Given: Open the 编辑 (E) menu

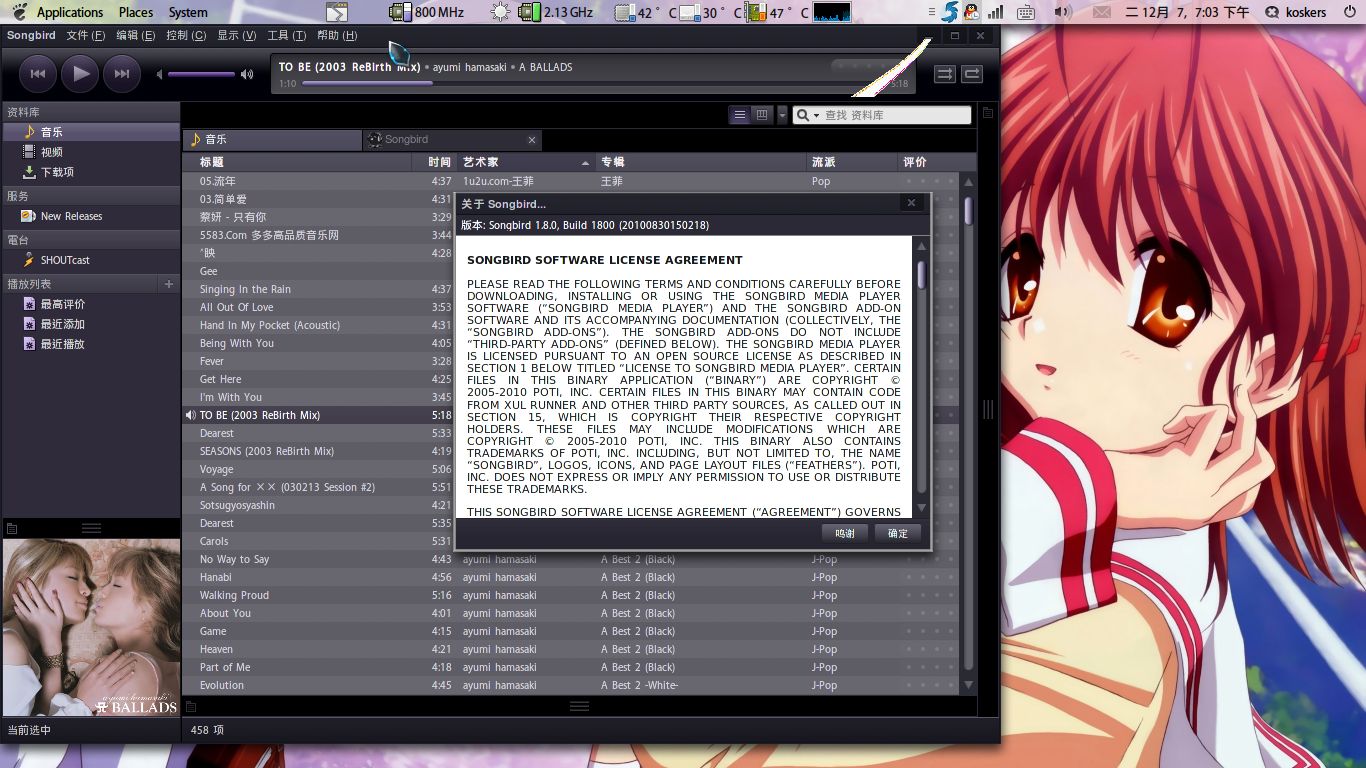Looking at the screenshot, I should (x=135, y=35).
